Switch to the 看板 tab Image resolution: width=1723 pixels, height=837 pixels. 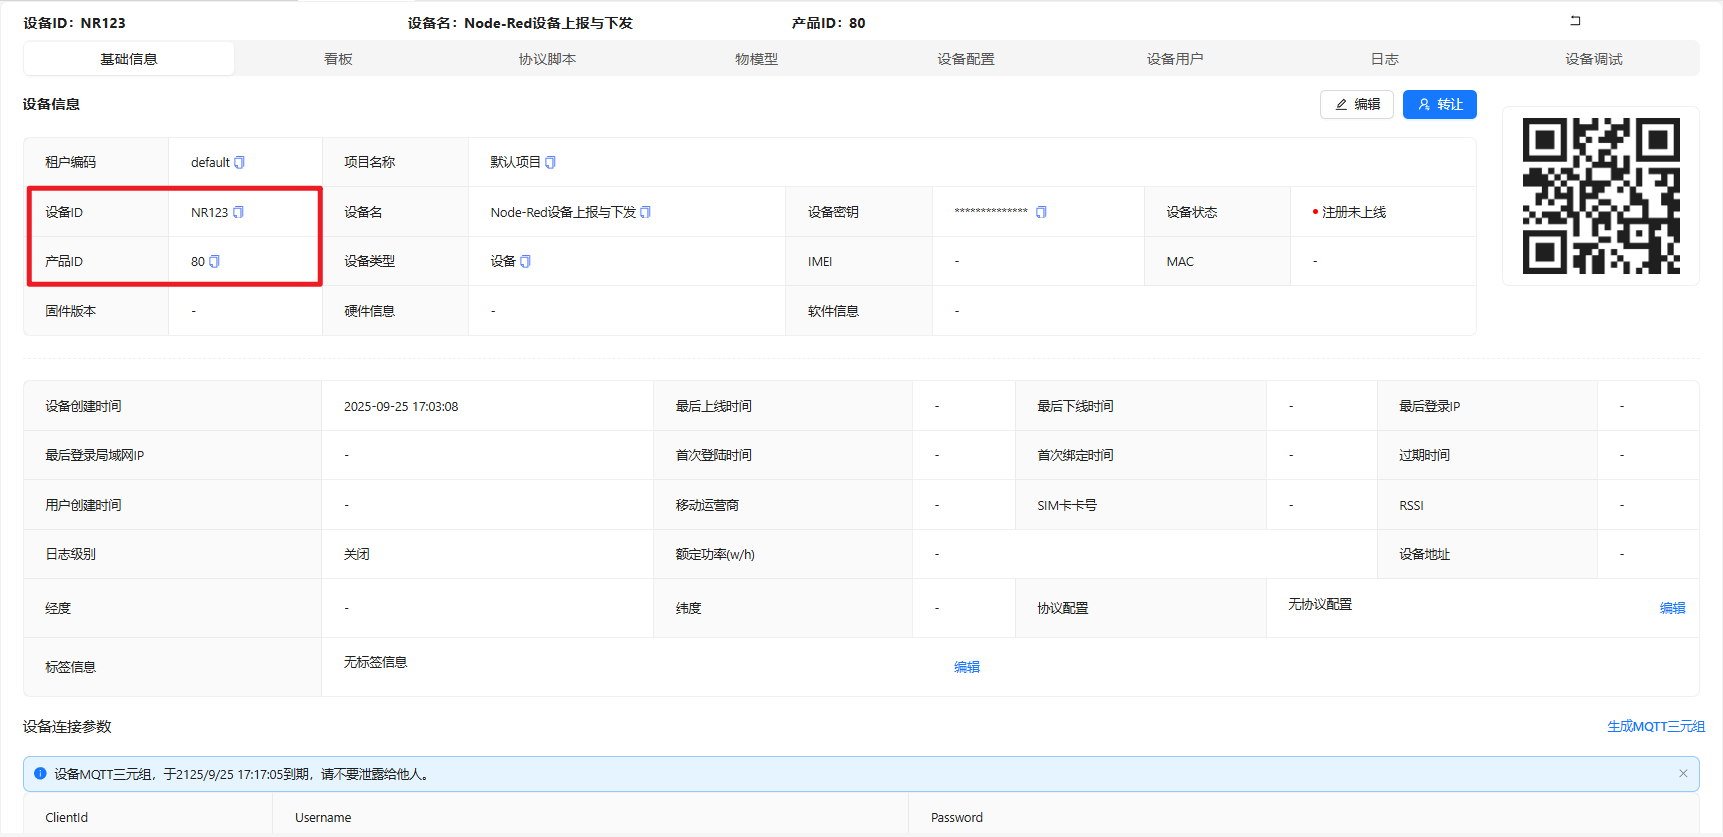click(x=338, y=59)
